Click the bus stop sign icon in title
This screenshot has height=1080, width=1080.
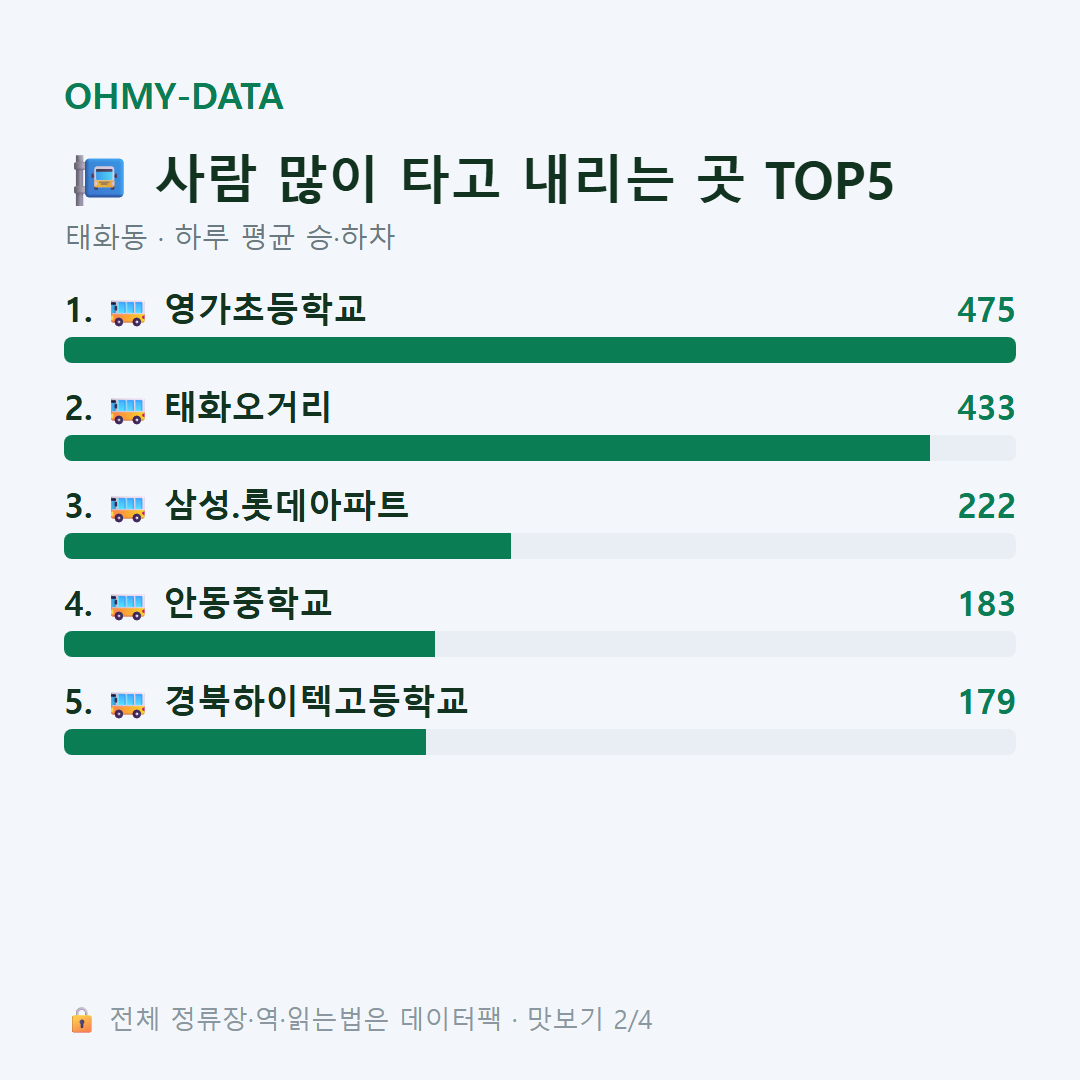click(99, 180)
